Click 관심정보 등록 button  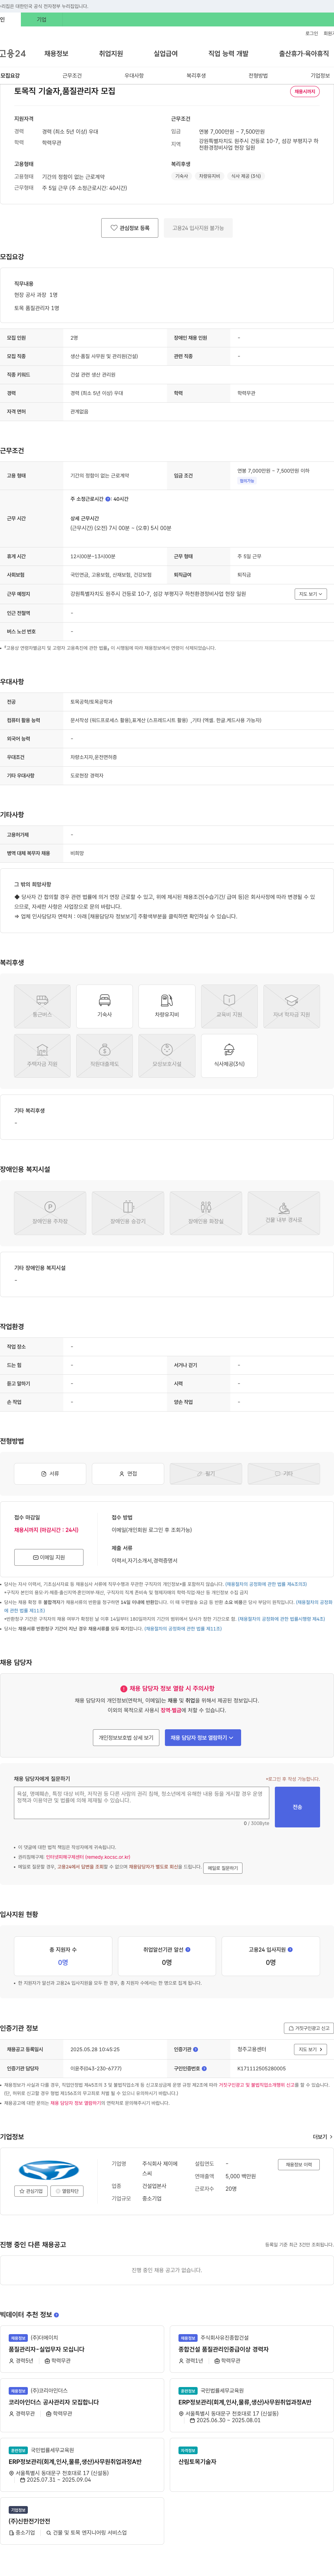coord(130,228)
